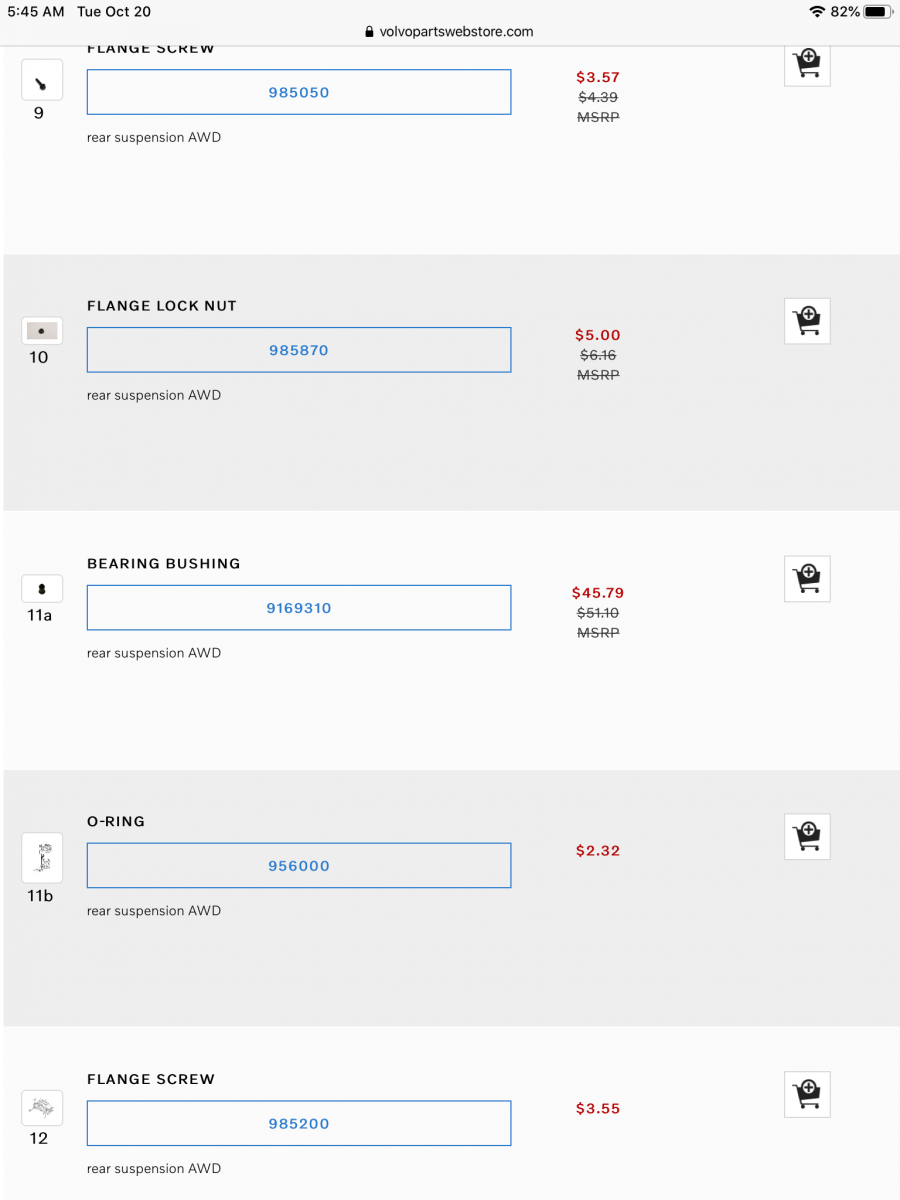Select part number 985200

click(x=299, y=1123)
